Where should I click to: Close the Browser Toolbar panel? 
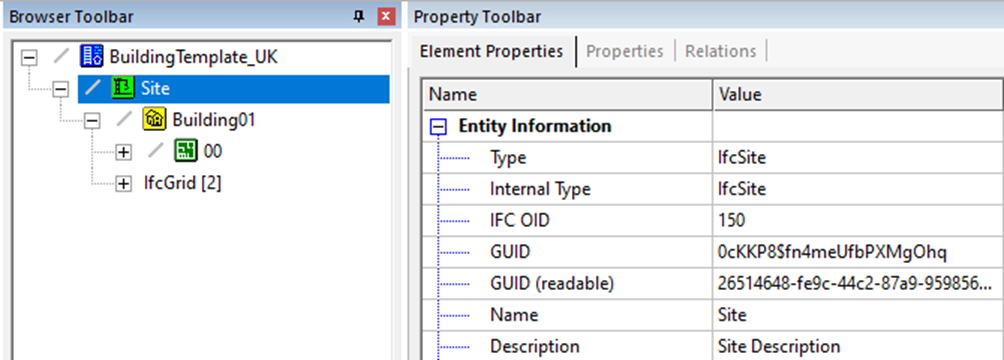click(386, 17)
